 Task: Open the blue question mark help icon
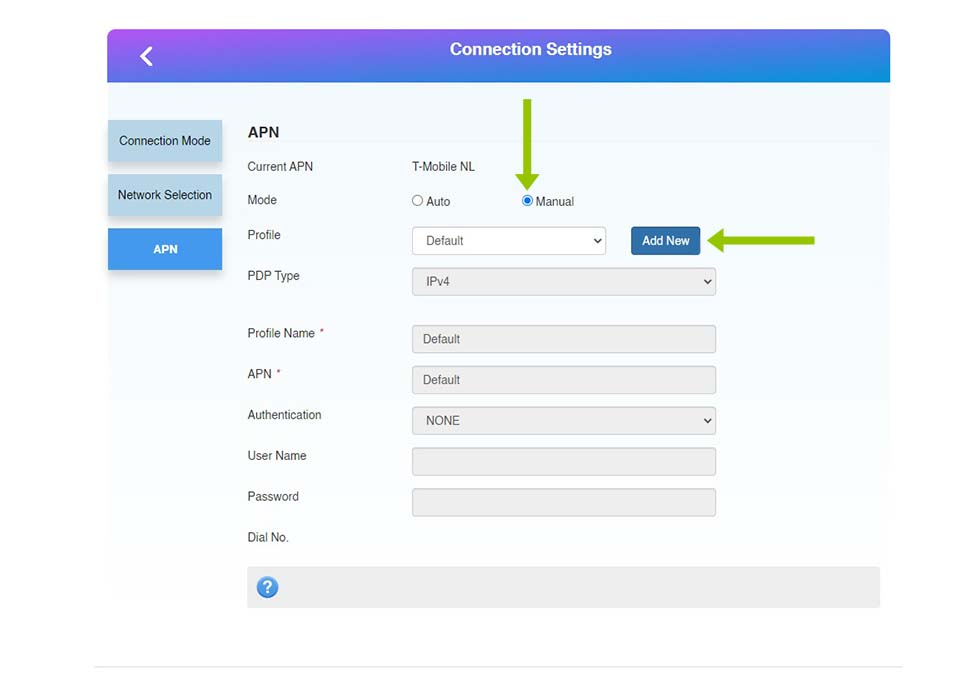[267, 587]
